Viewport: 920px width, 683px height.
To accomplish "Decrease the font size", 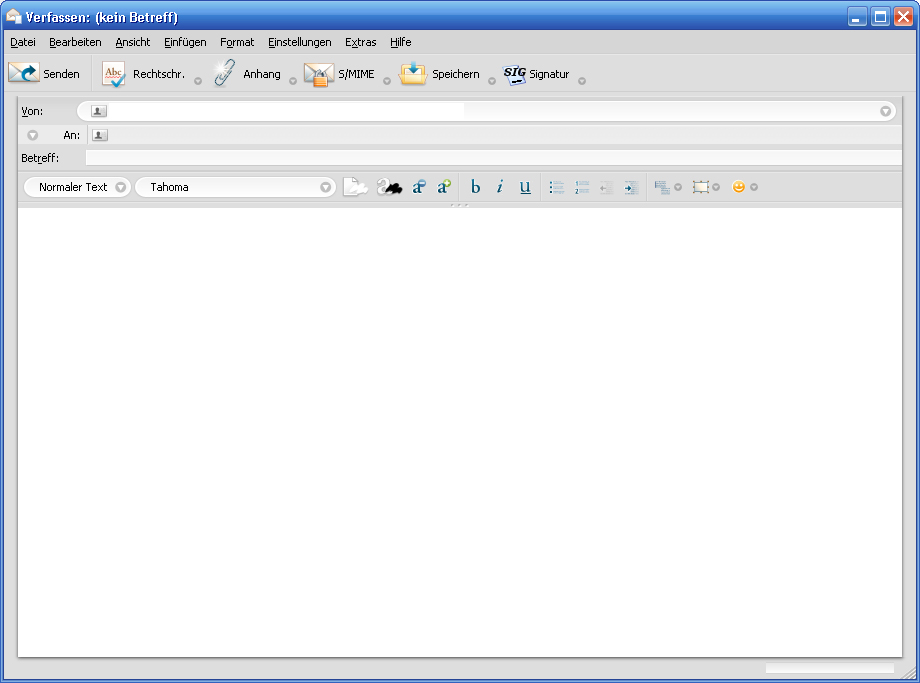I will (418, 187).
